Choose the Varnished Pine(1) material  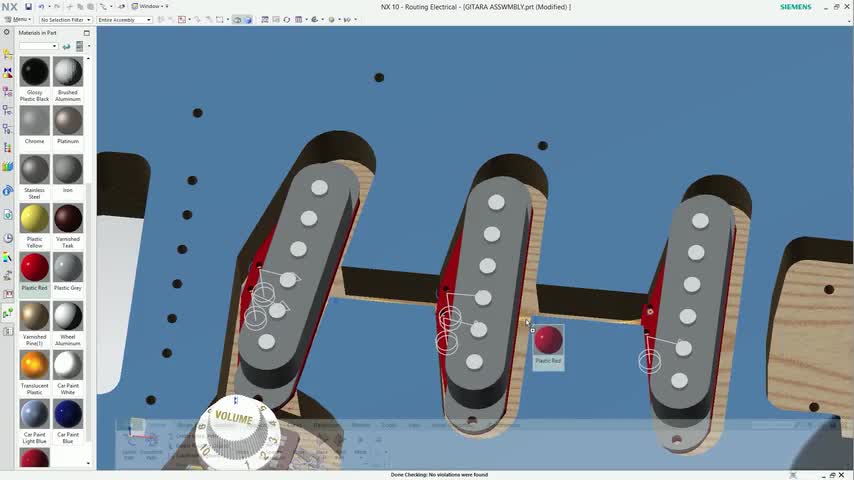(34, 324)
